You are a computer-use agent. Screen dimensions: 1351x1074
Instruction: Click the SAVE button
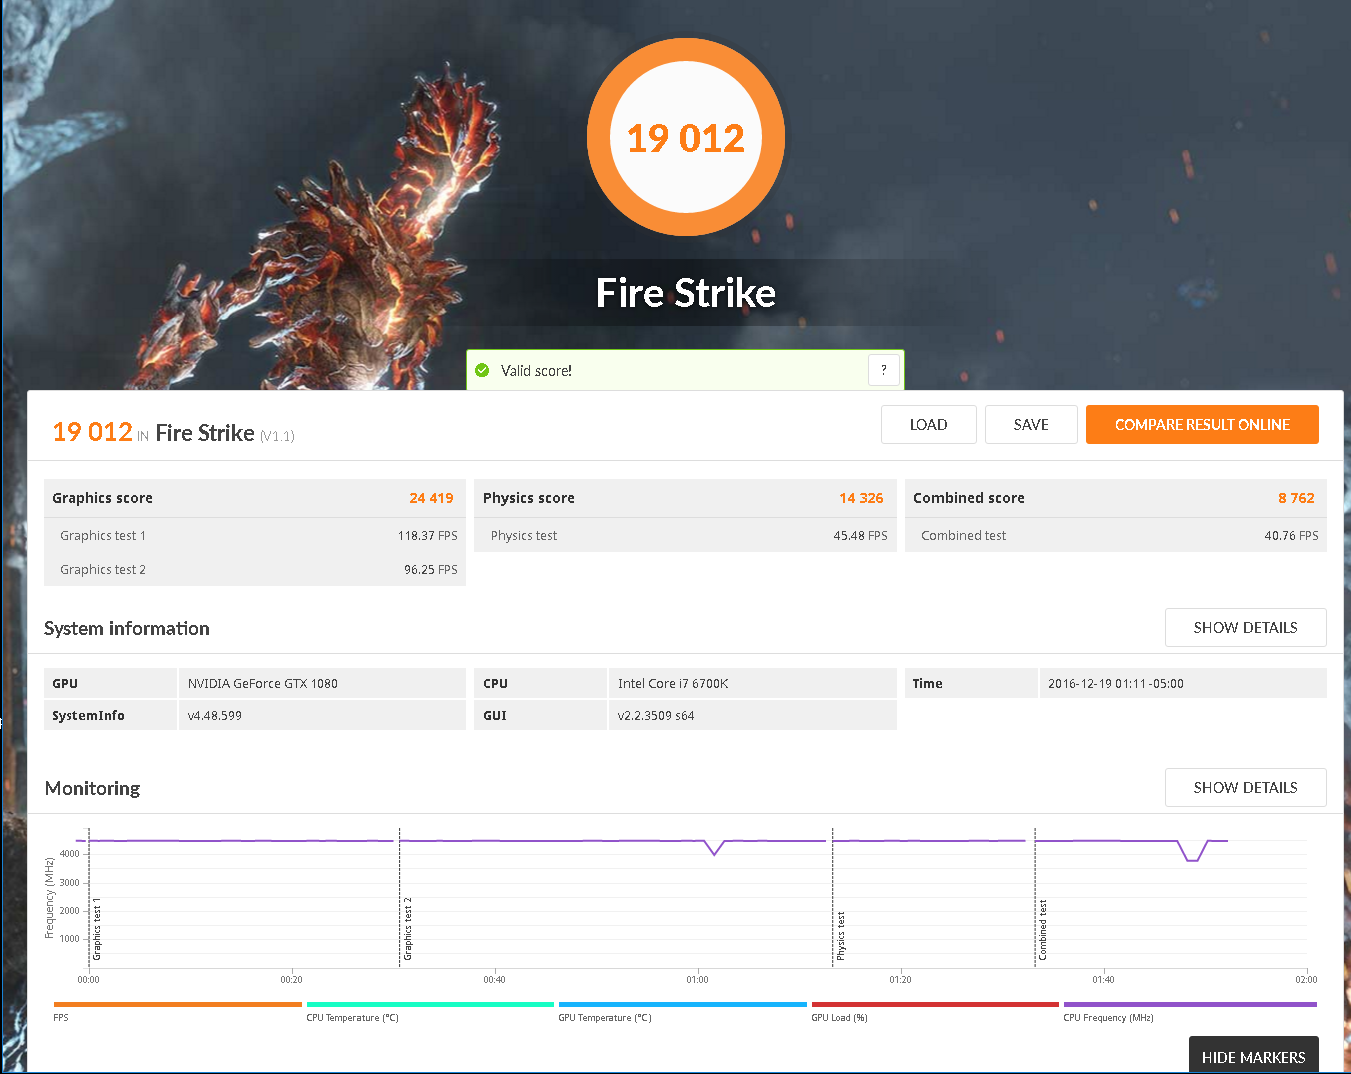pyautogui.click(x=1031, y=424)
